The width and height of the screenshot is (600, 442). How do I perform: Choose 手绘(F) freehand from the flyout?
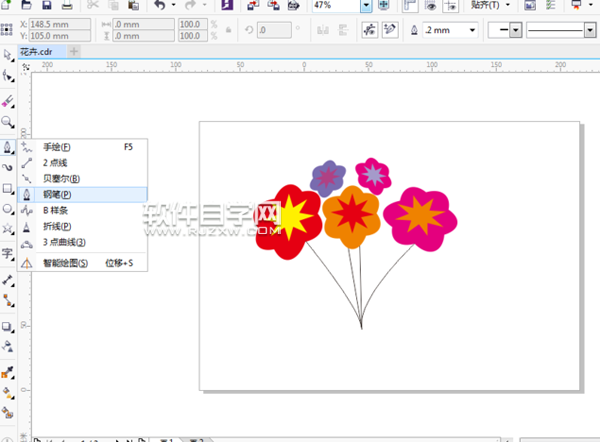(57, 146)
